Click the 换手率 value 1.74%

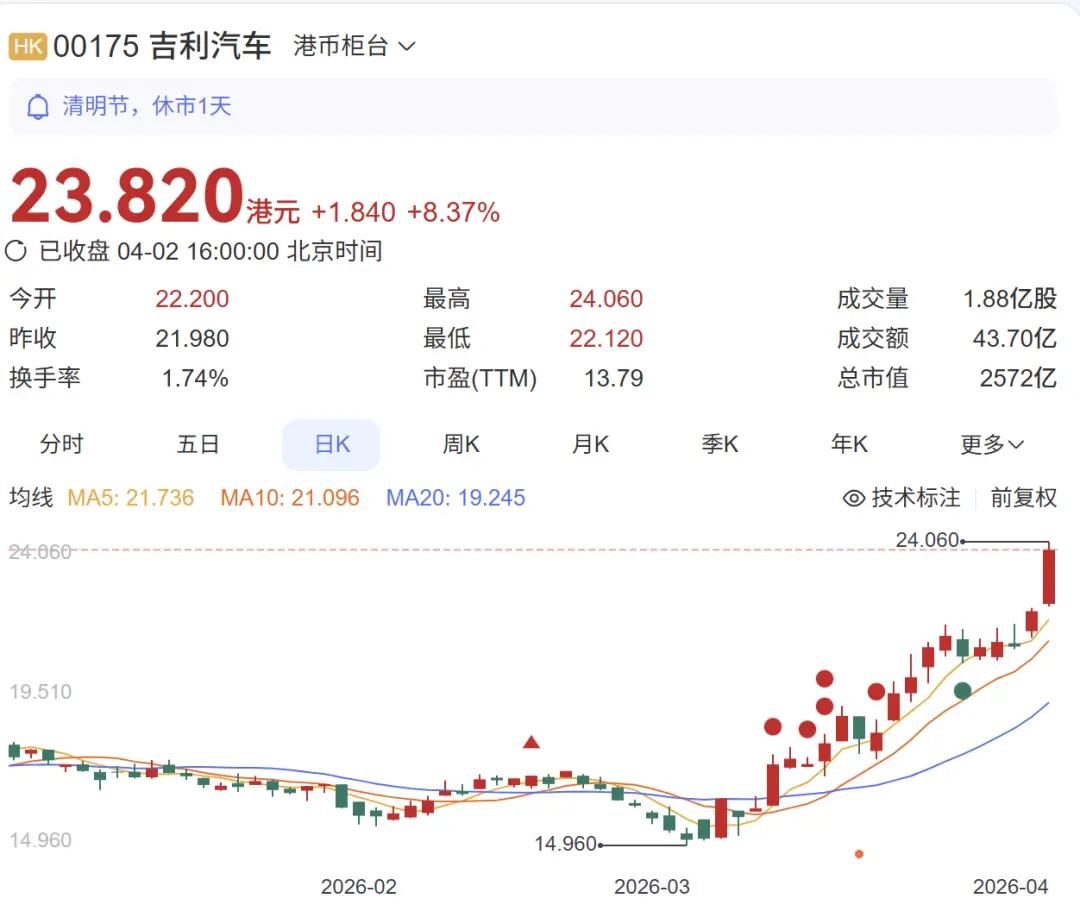(195, 378)
